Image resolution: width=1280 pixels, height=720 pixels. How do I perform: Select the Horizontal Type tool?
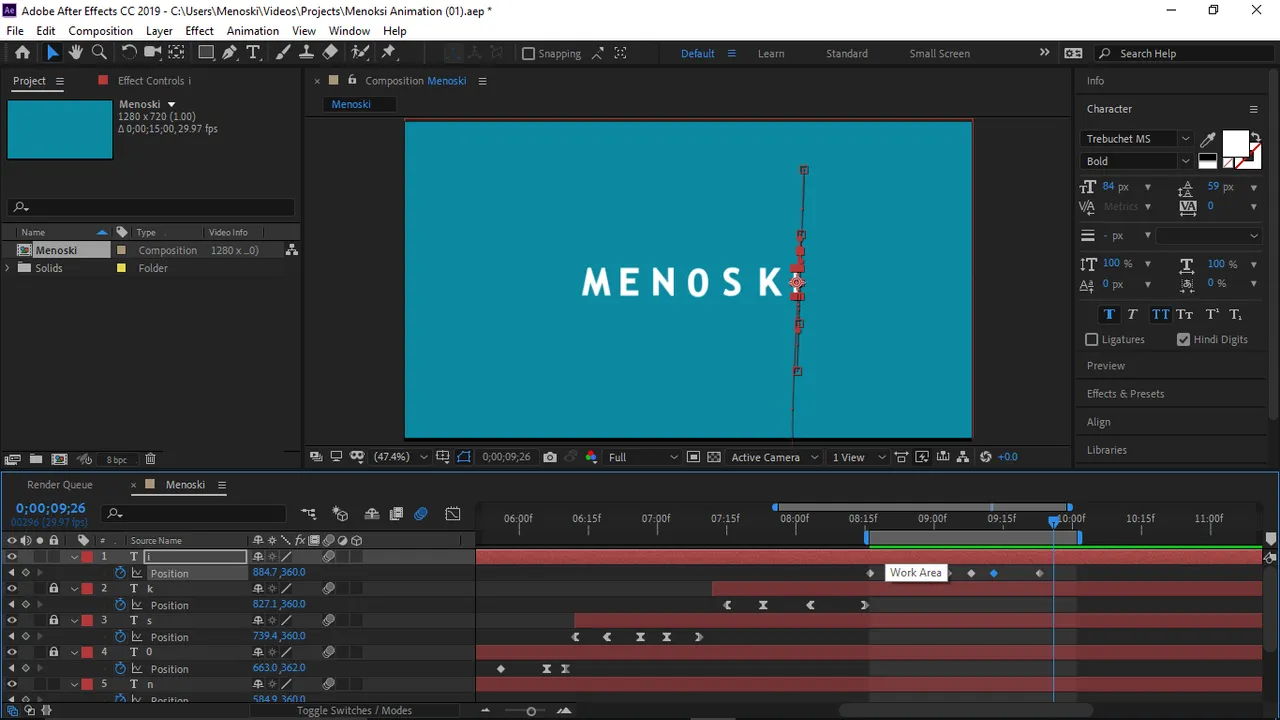point(253,53)
